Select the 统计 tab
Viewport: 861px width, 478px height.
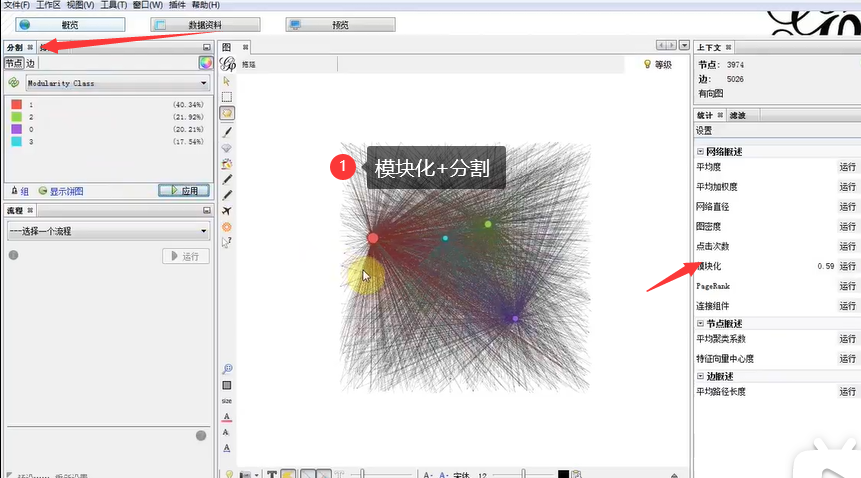click(x=705, y=115)
